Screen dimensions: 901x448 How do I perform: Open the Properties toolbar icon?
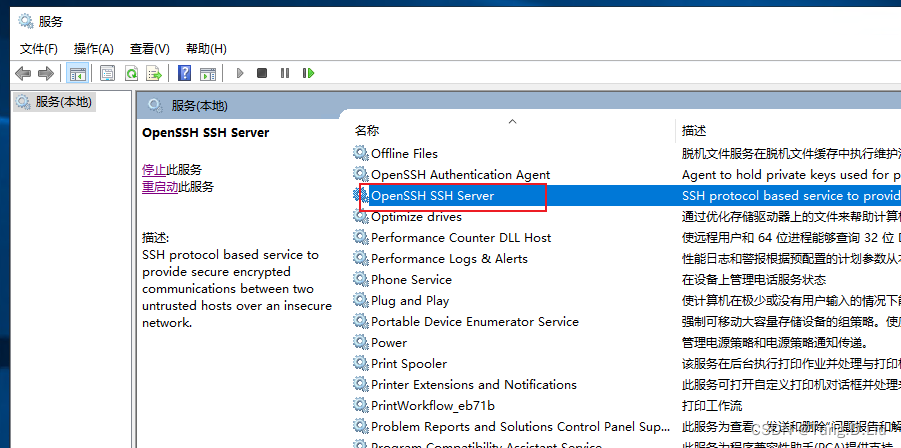(105, 73)
